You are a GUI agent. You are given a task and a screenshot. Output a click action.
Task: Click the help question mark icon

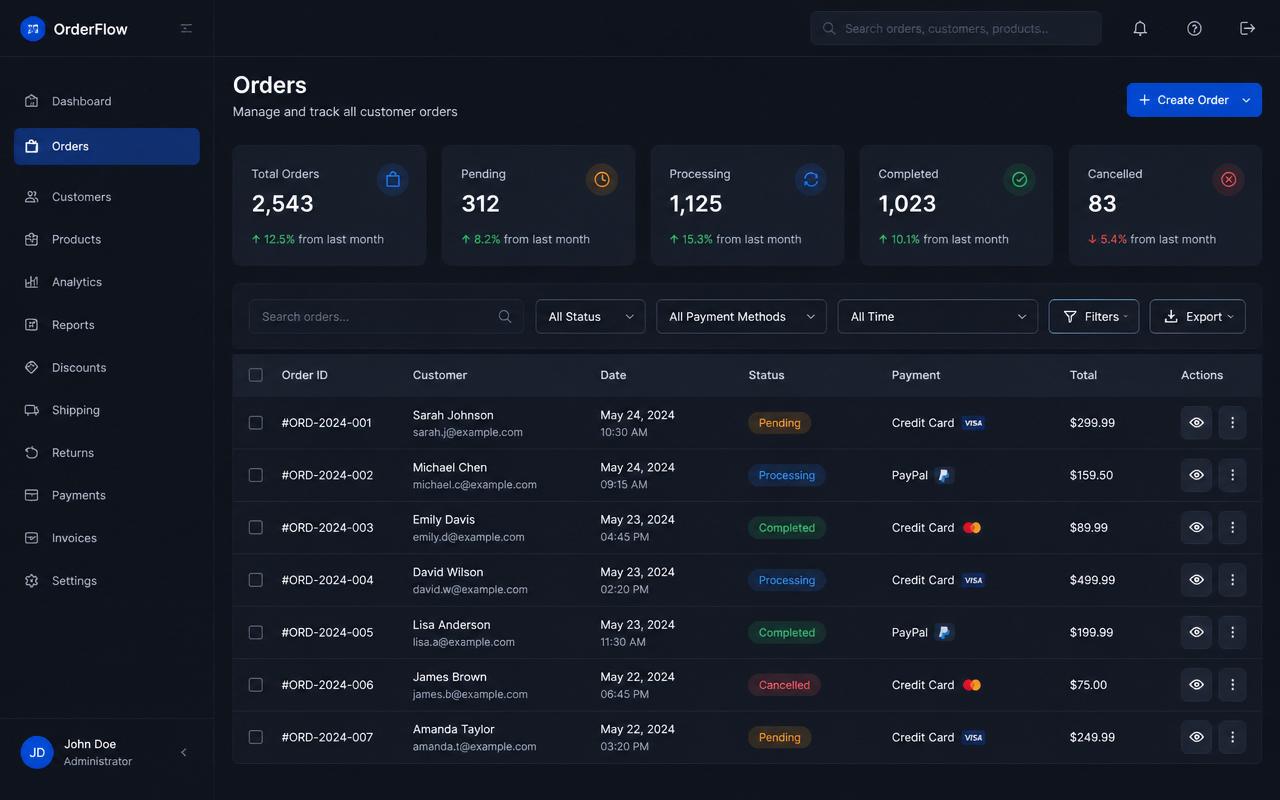[x=1194, y=28]
